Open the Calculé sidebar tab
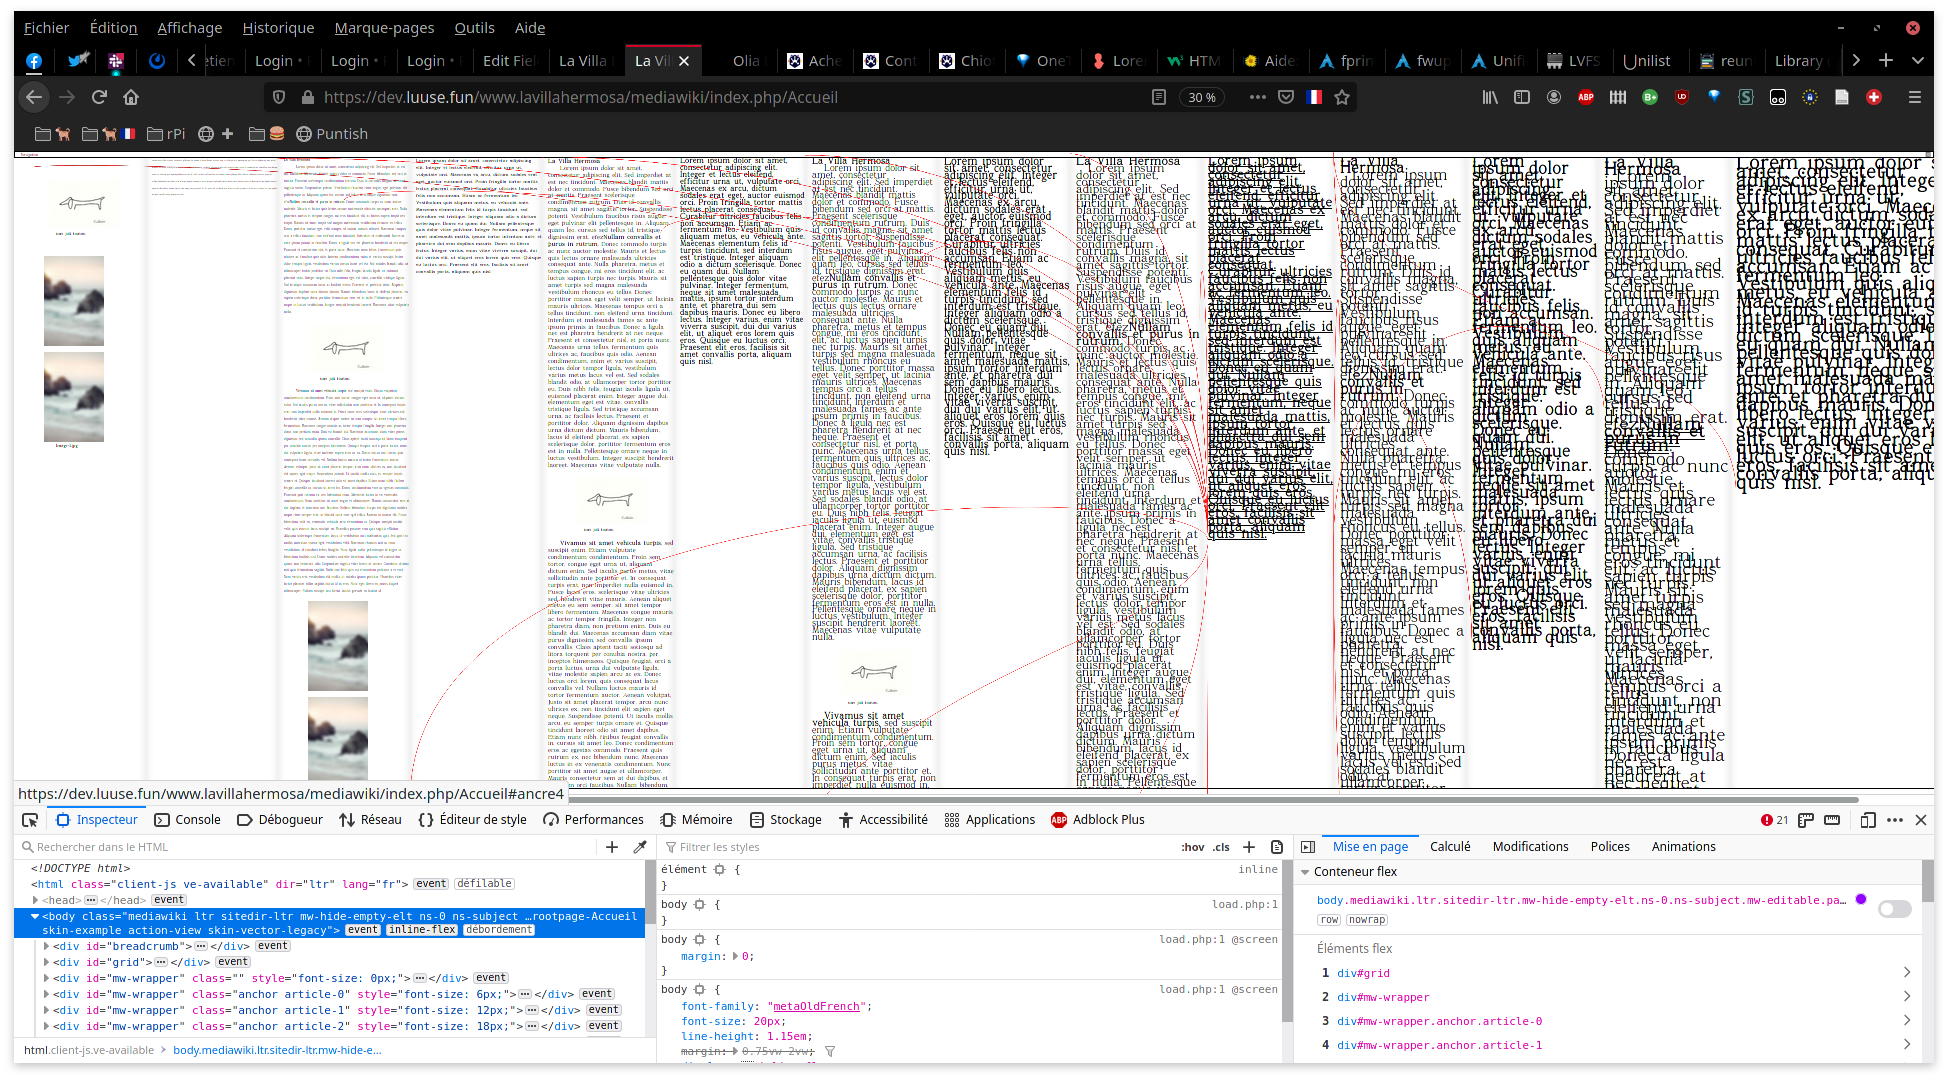Viewport: 1948px width, 1080px height. [x=1449, y=847]
